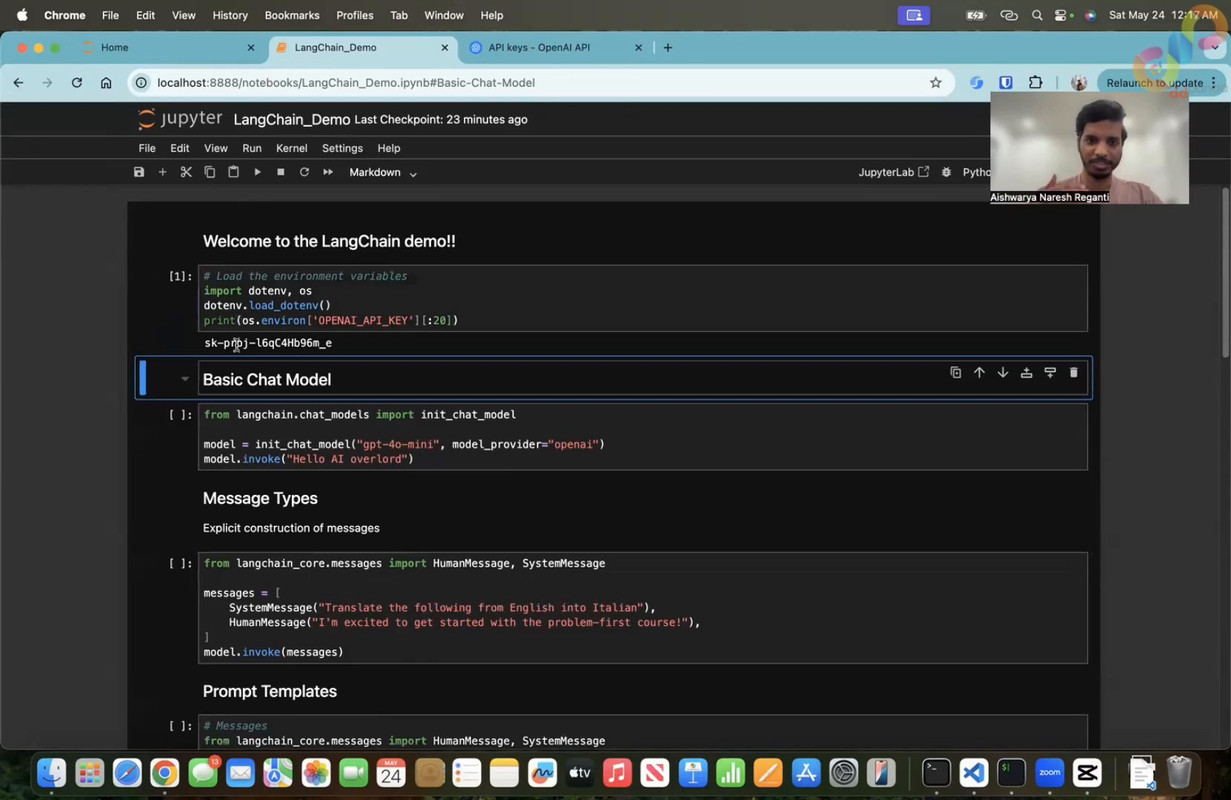Go back in browser history
The height and width of the screenshot is (800, 1231).
(18, 83)
